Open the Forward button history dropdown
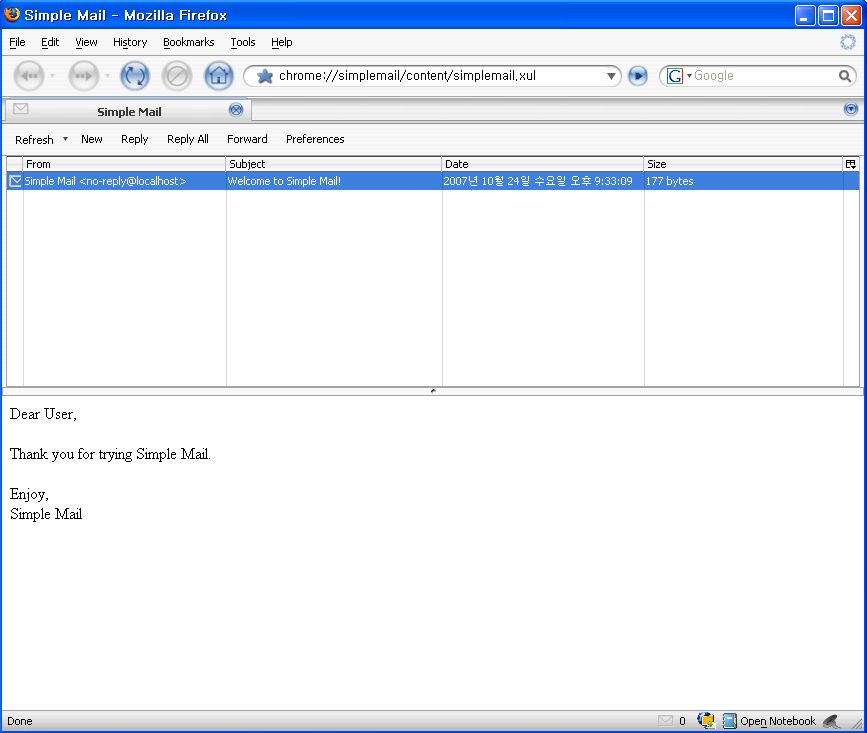 [107, 76]
